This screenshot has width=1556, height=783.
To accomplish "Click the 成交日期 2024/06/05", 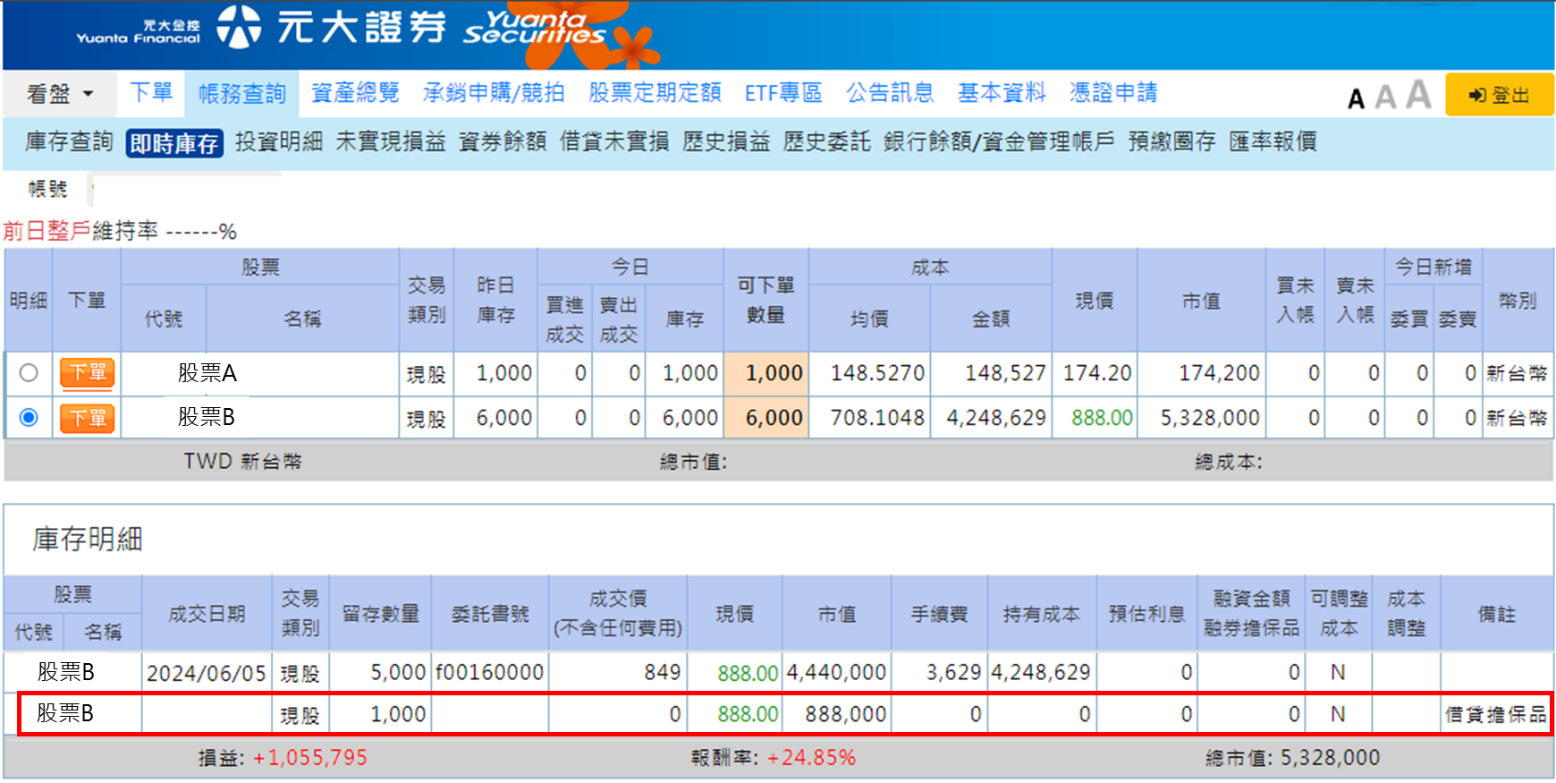I will point(206,674).
